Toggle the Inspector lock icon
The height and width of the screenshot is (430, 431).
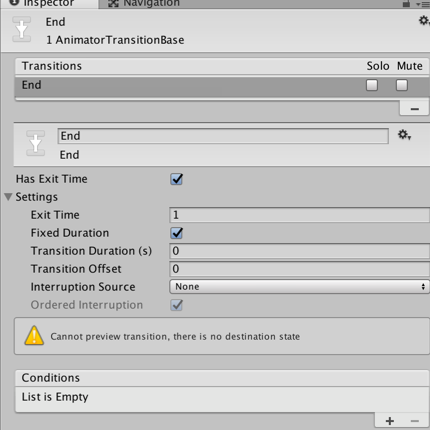(406, 4)
